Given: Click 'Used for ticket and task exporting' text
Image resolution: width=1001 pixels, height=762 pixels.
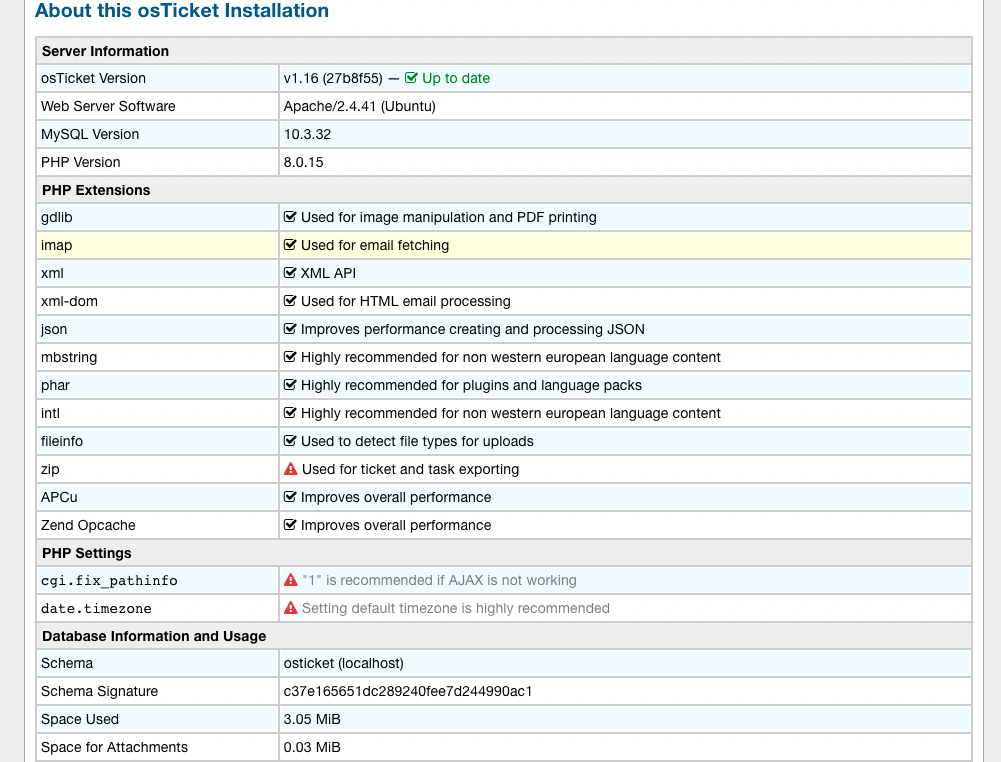Looking at the screenshot, I should (410, 470).
